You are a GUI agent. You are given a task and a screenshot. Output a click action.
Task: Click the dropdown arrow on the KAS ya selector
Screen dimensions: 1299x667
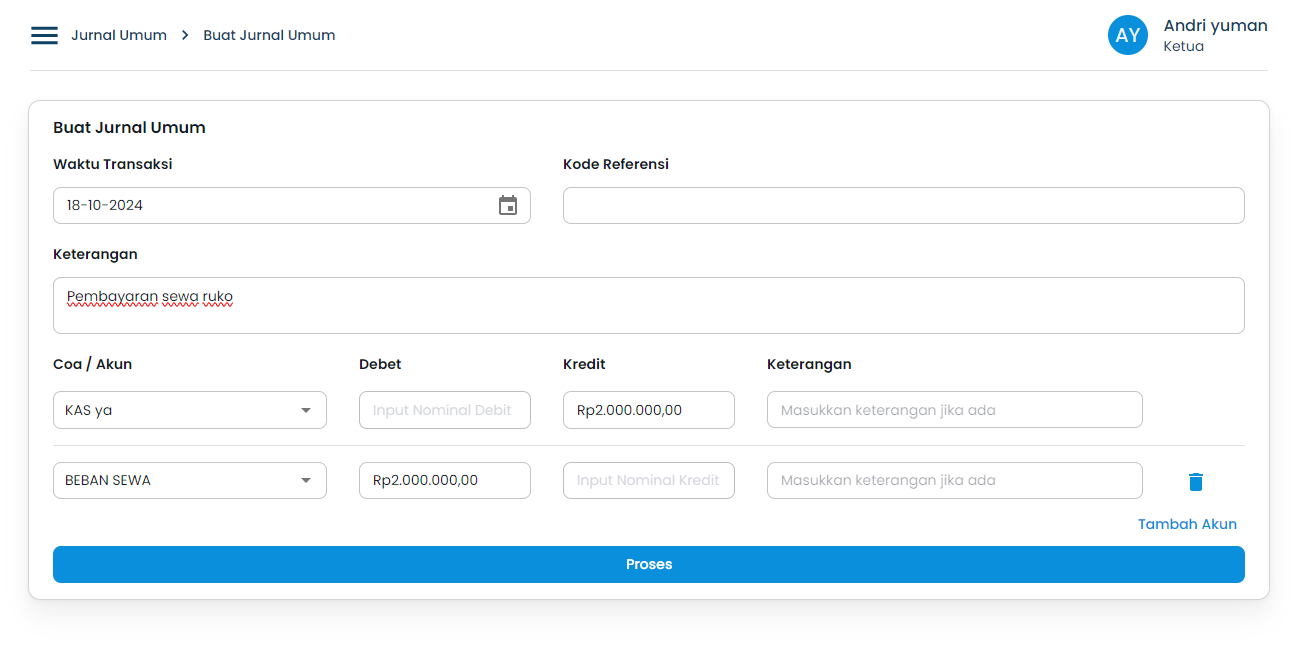click(306, 410)
